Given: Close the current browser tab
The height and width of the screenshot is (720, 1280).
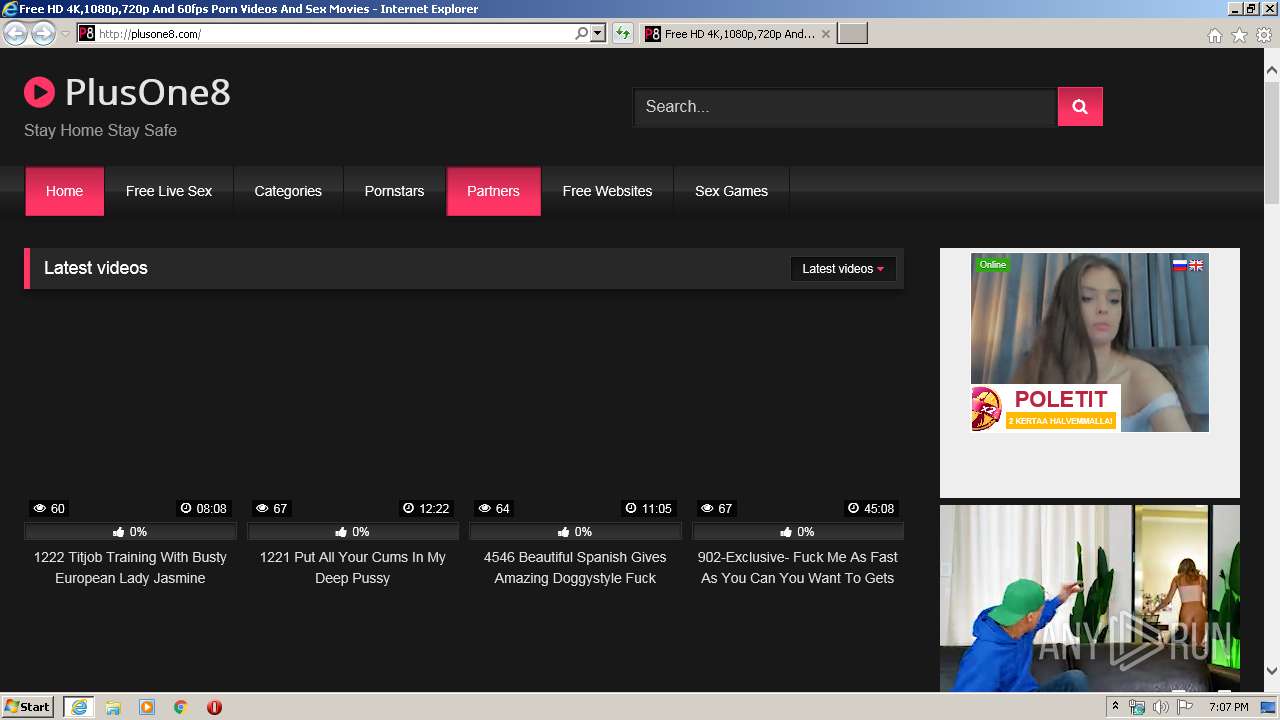Looking at the screenshot, I should 825,34.
